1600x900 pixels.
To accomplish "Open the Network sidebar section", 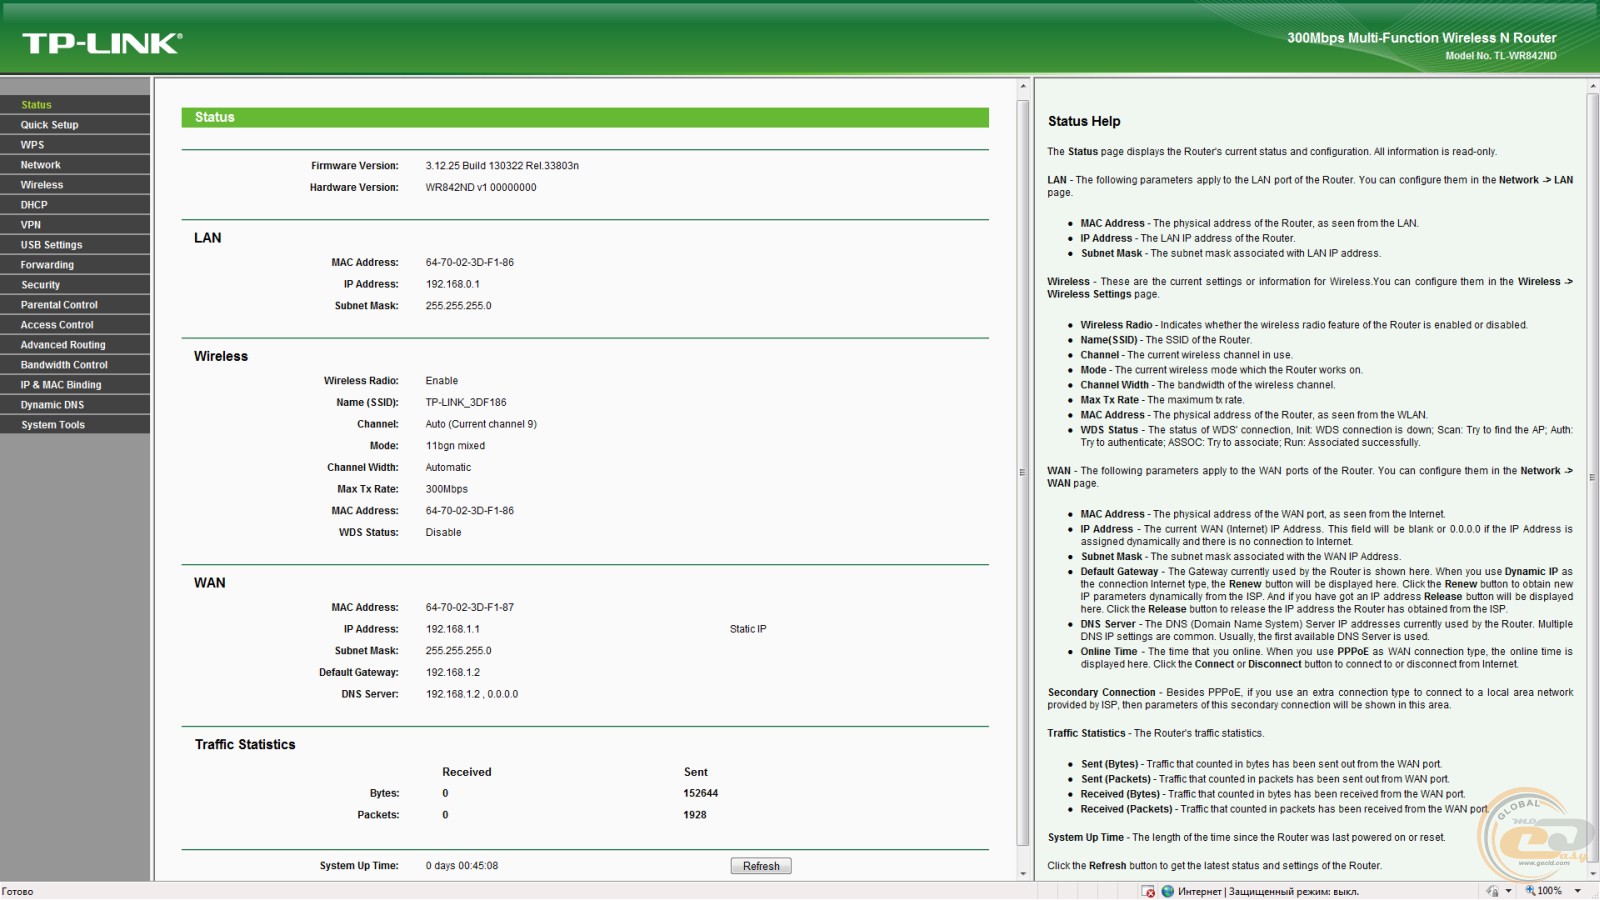I will click(75, 165).
